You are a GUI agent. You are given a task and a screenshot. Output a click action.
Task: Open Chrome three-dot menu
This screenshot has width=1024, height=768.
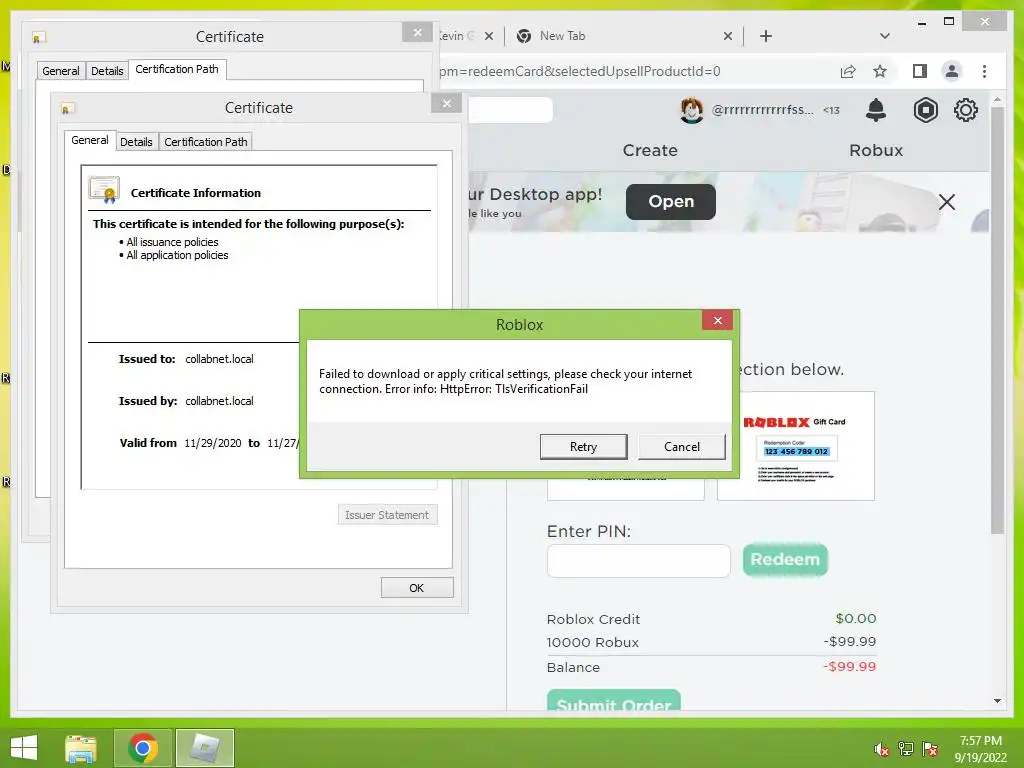click(984, 71)
